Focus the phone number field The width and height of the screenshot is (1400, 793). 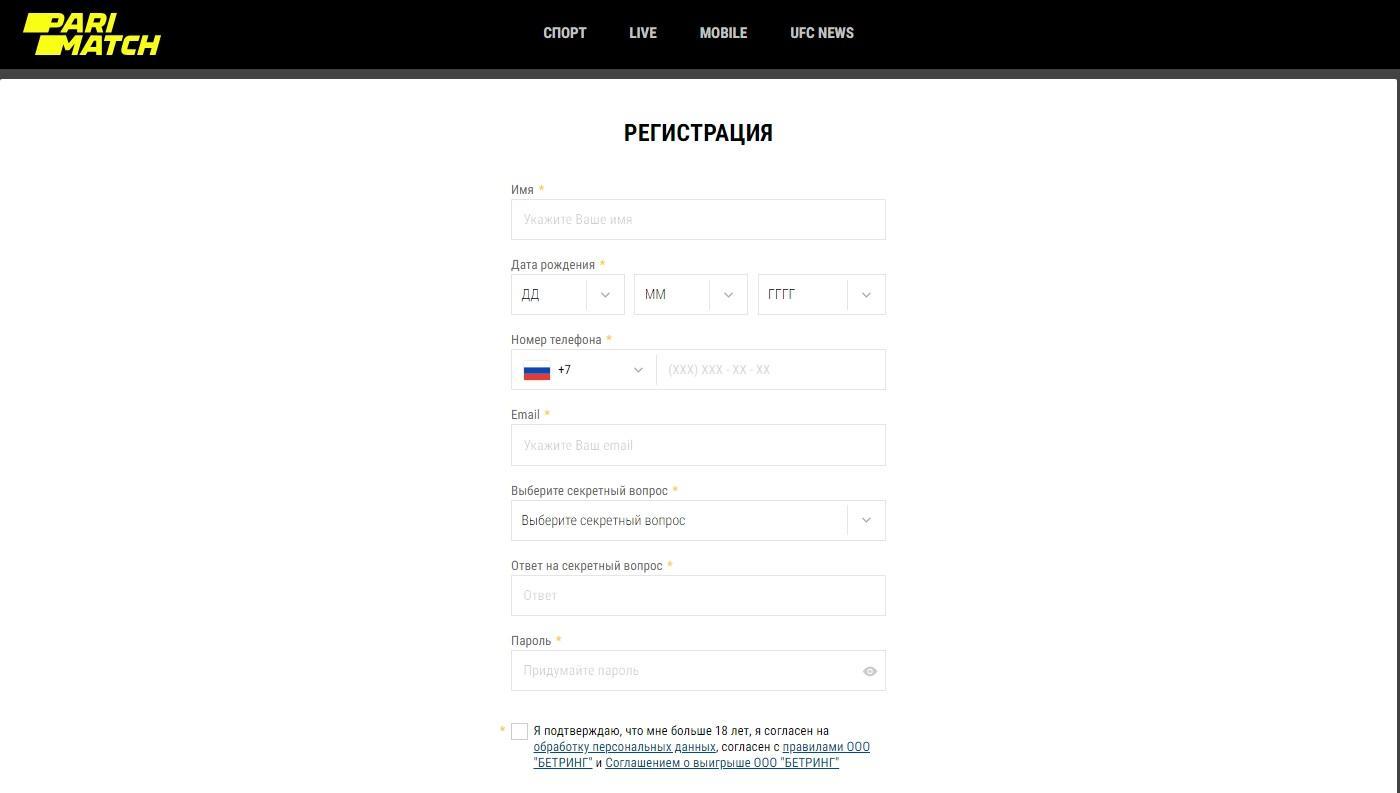click(x=770, y=370)
